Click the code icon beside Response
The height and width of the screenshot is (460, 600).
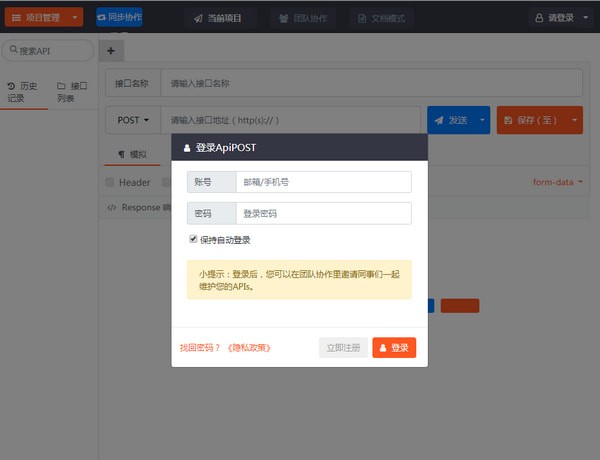click(x=112, y=207)
